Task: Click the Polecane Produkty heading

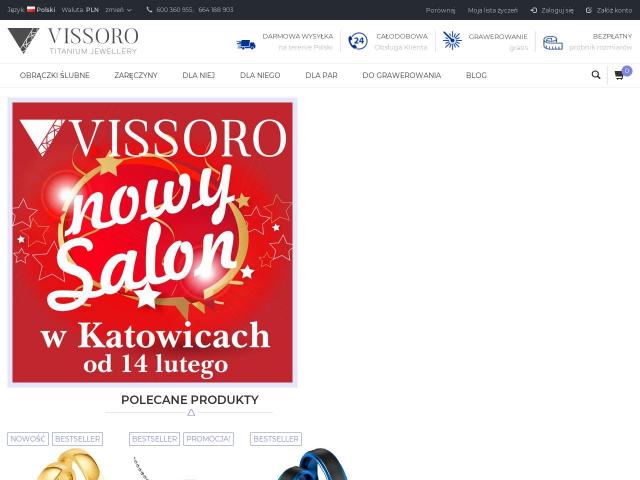Action: [190, 400]
